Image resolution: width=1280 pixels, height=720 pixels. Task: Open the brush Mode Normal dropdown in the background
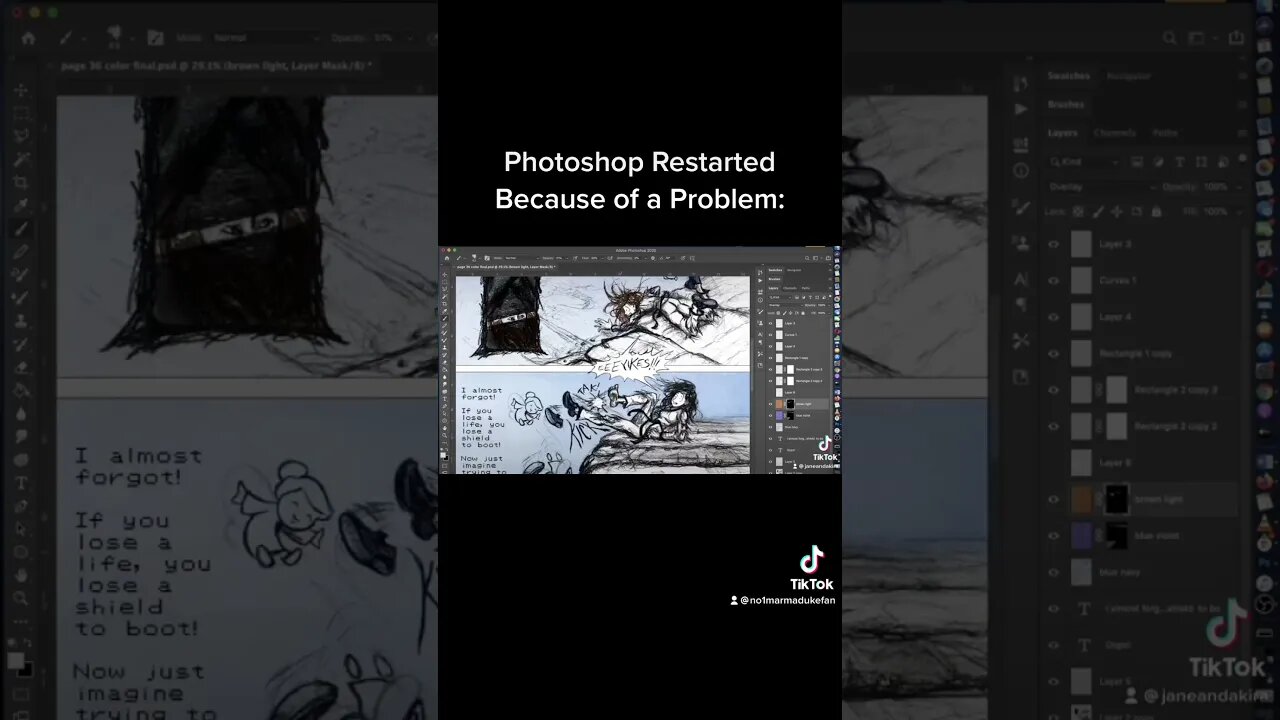[266, 38]
